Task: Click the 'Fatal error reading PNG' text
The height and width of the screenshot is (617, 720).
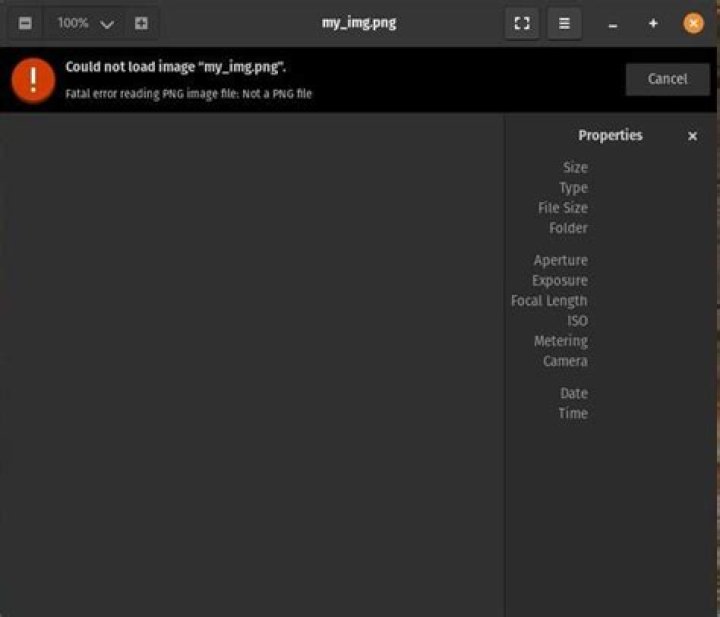Action: coord(188,94)
